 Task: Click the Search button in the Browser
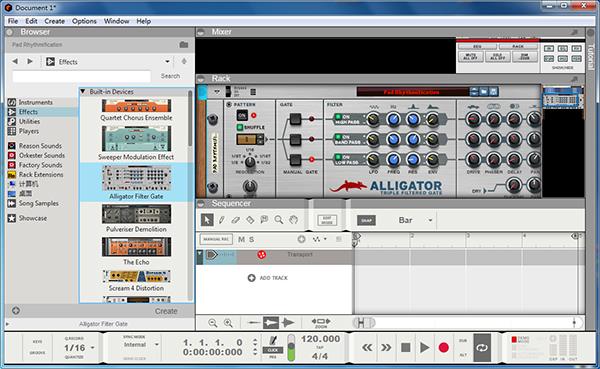pyautogui.click(x=170, y=76)
